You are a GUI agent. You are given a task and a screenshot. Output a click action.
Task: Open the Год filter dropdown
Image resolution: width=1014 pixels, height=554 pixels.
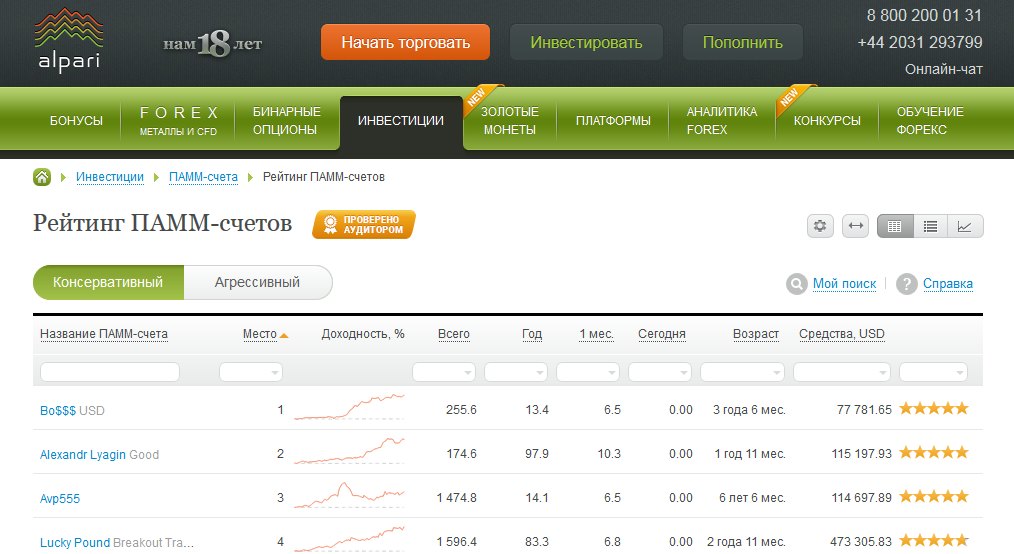[515, 372]
